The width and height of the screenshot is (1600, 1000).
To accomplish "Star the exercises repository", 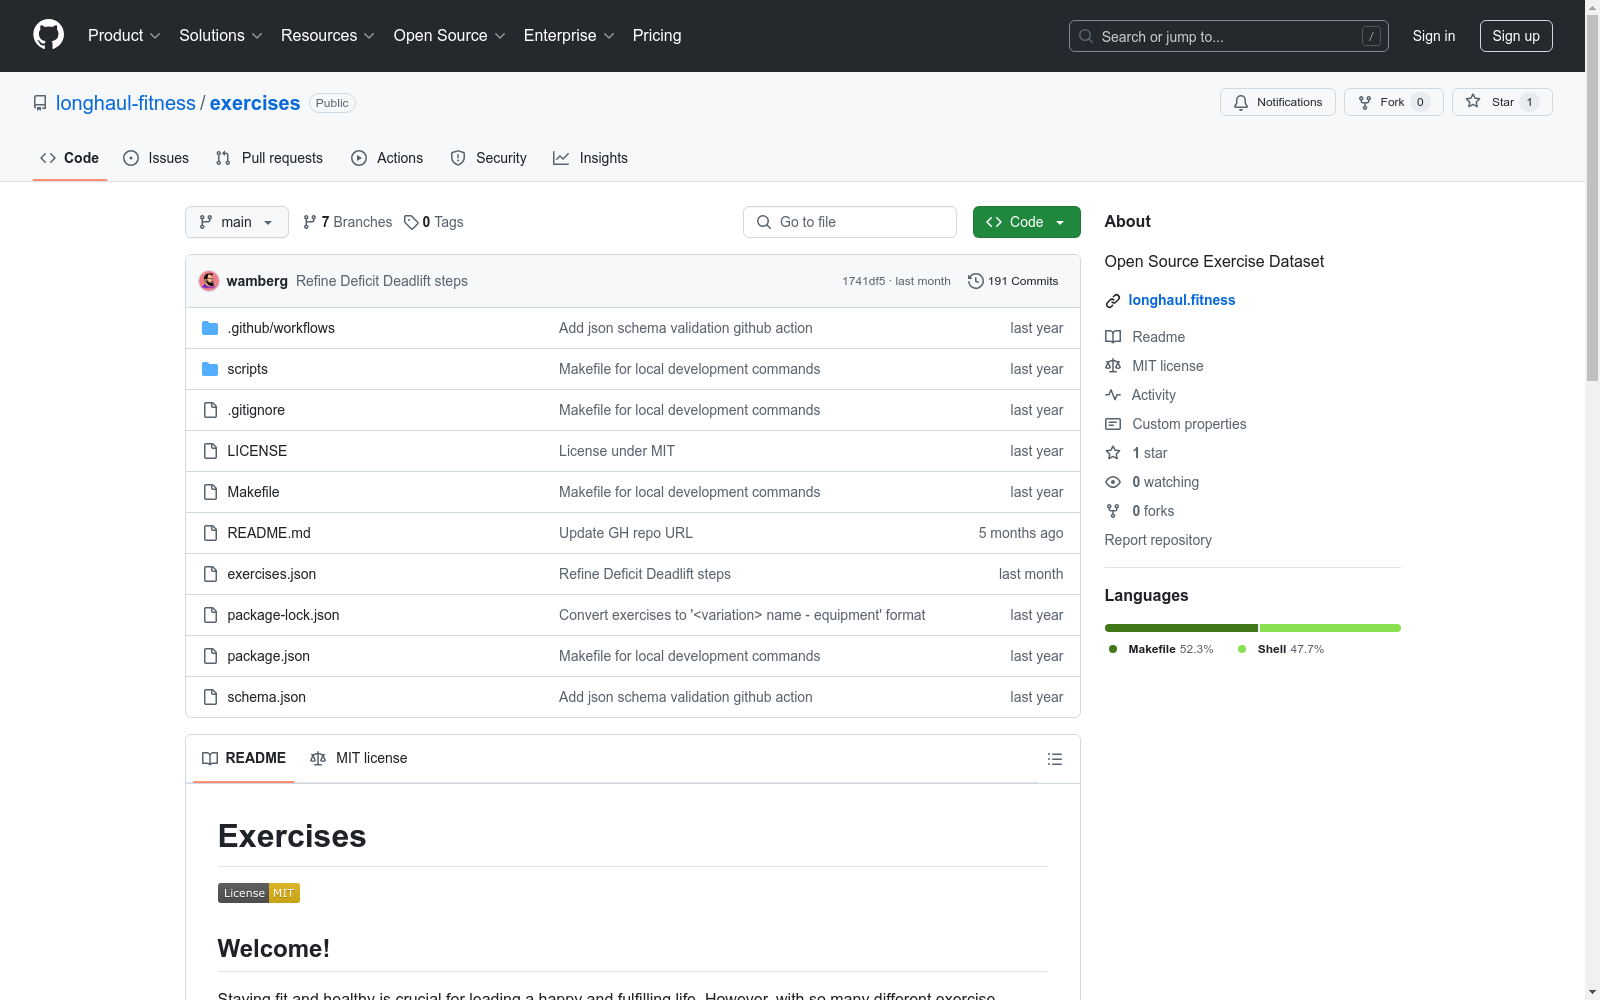I will [1502, 102].
